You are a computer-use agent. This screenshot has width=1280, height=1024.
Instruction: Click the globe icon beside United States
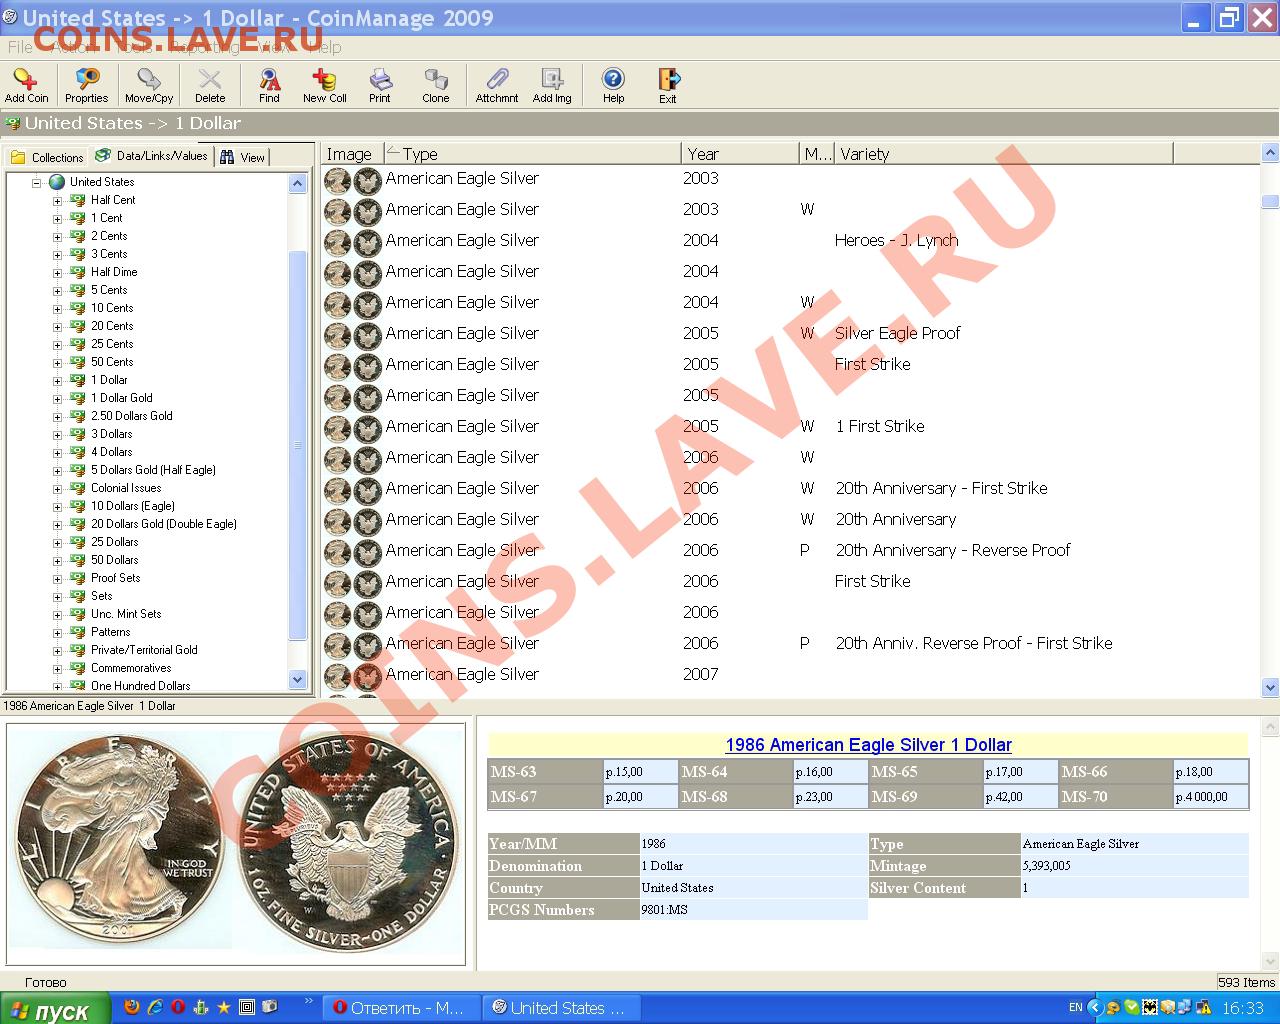[57, 182]
